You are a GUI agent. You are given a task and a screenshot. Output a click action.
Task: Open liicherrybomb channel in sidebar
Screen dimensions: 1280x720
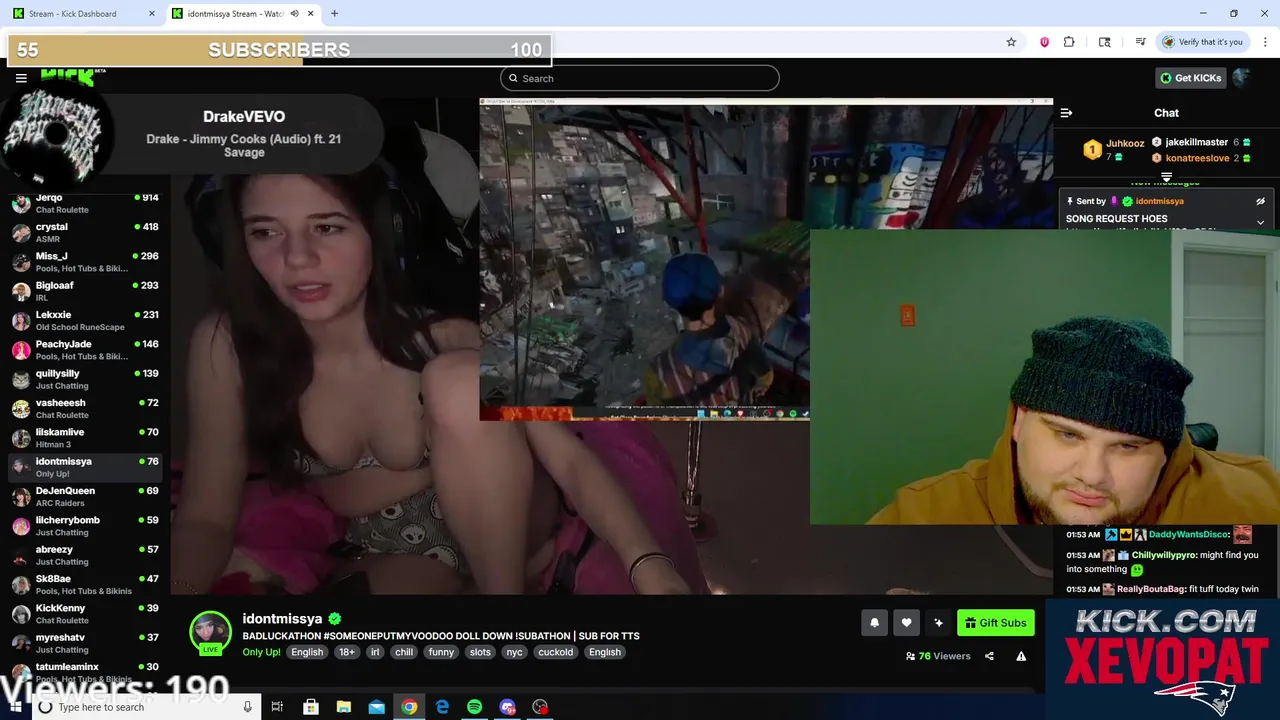point(85,526)
